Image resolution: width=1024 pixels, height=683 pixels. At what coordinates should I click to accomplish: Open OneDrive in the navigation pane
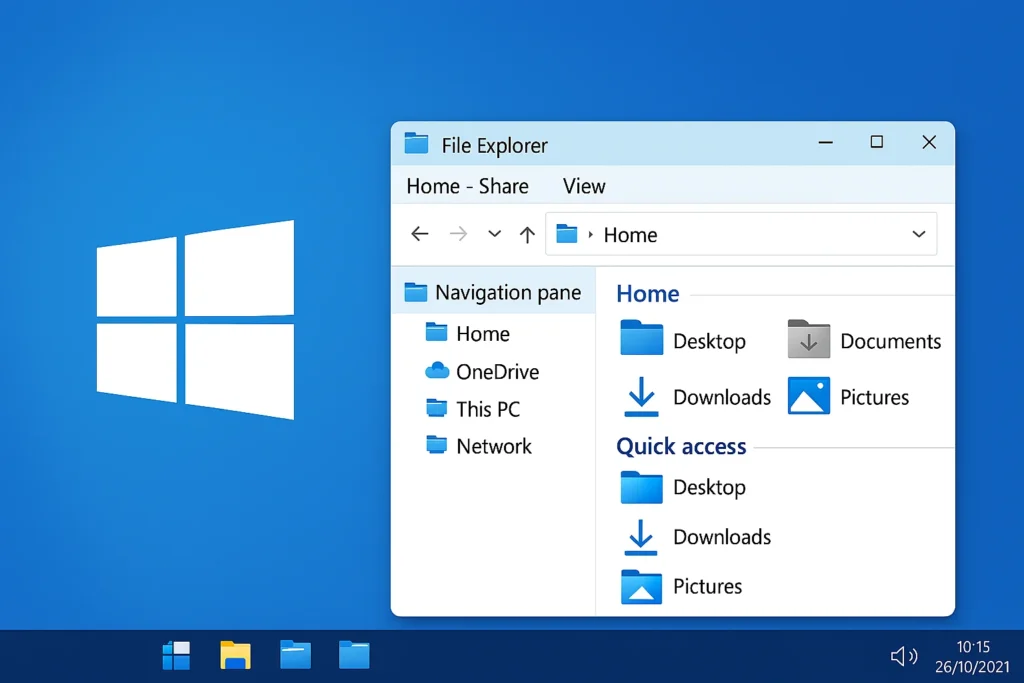tap(498, 372)
